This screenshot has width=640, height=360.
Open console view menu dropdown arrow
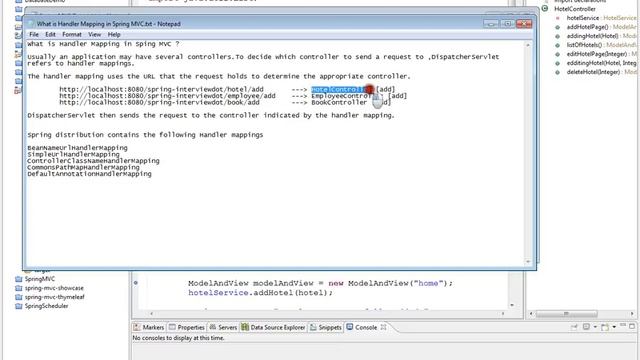pyautogui.click(x=614, y=327)
